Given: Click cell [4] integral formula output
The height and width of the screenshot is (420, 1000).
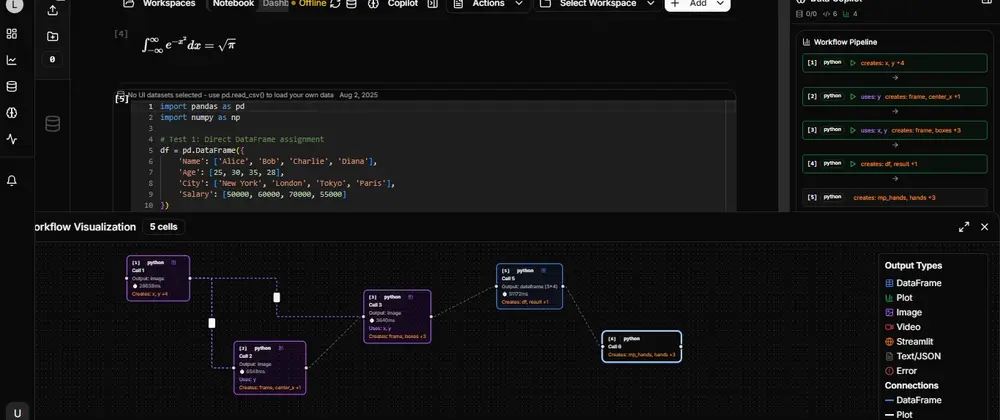Looking at the screenshot, I should [189, 45].
